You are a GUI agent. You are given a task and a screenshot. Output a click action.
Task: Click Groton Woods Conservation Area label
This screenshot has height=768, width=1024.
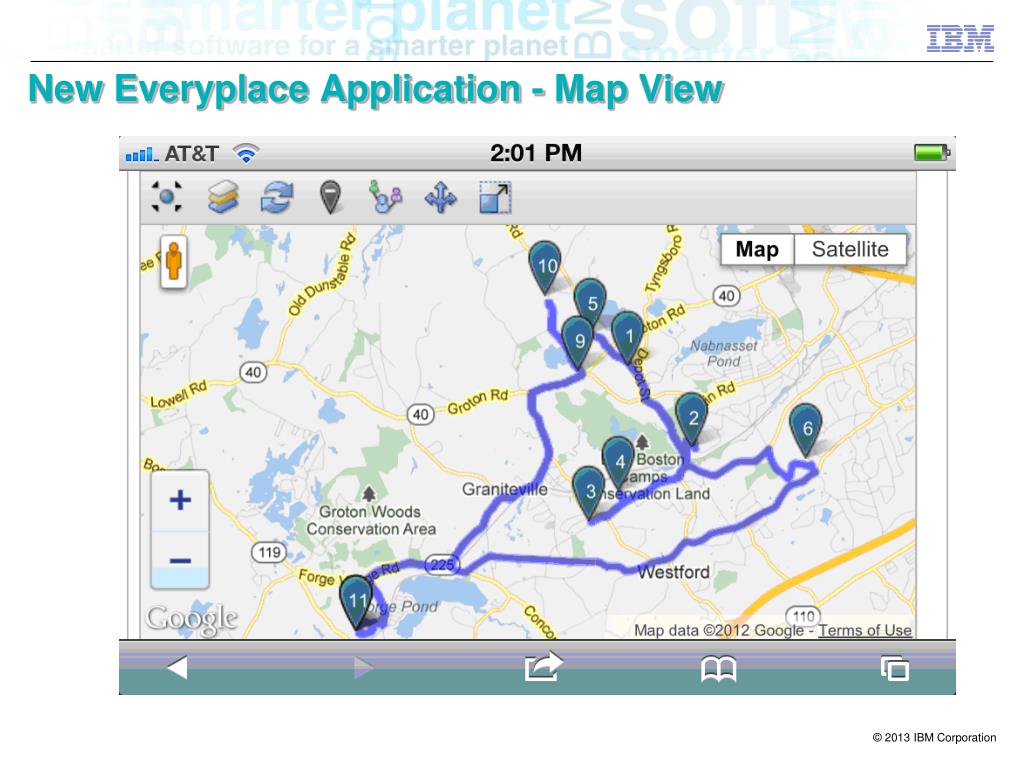click(370, 520)
